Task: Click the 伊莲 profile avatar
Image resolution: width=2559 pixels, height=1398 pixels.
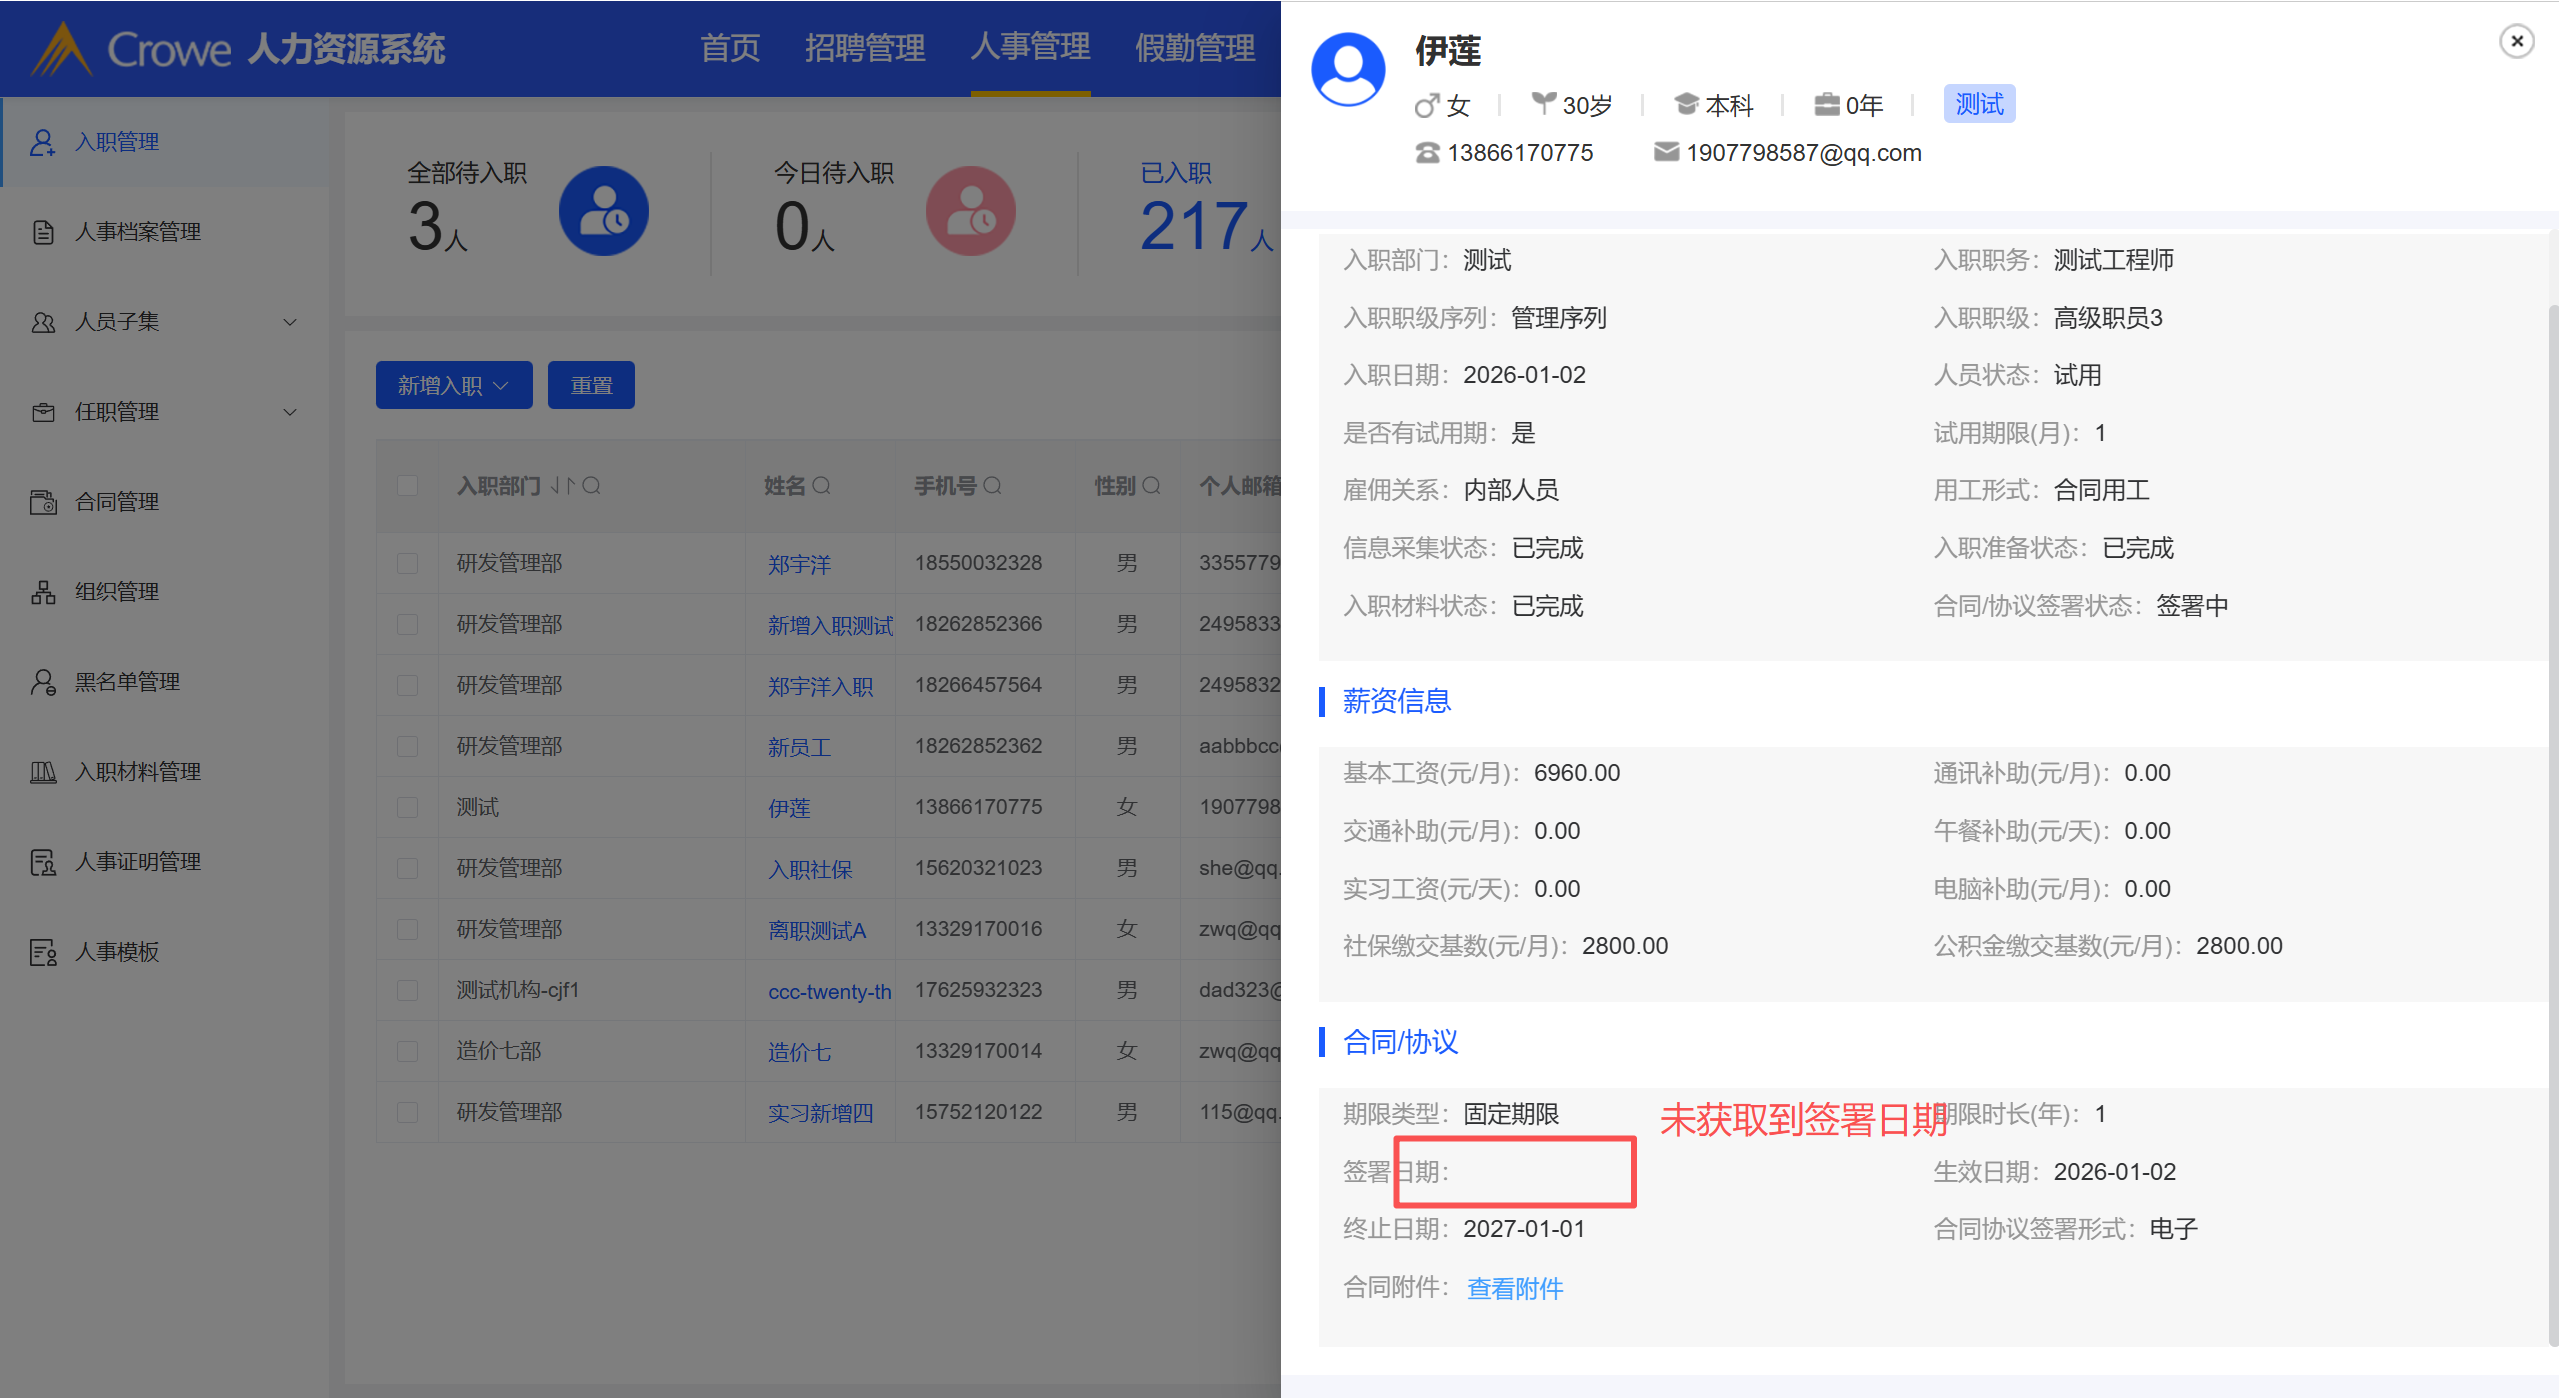Action: tap(1347, 70)
